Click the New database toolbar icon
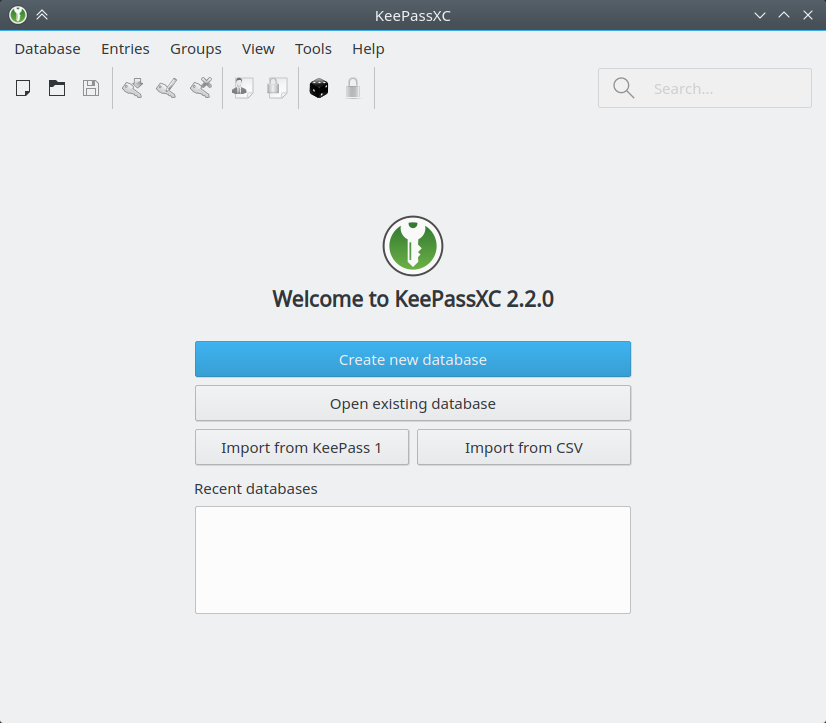The width and height of the screenshot is (826, 723). 23,88
